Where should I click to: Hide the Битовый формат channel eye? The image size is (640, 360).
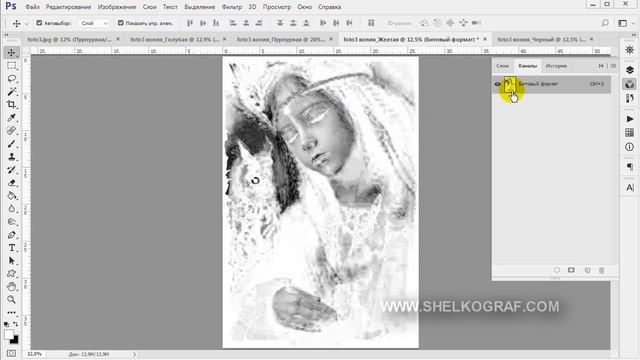pos(498,84)
